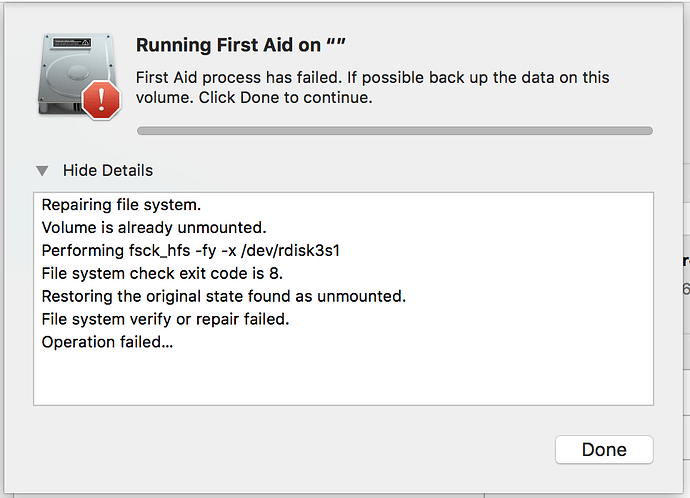Select the "Repairing file system." log line

pyautogui.click(x=121, y=205)
